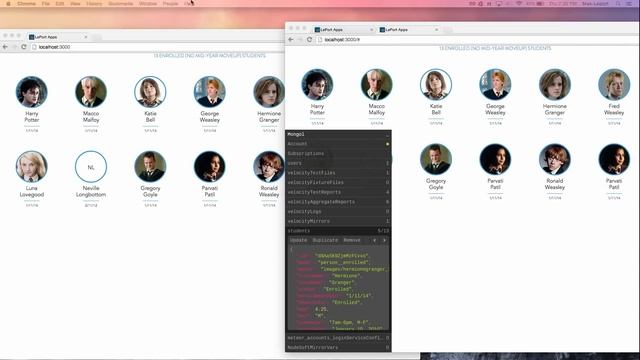640x360 pixels.
Task: Expand the velocityTestFiles collection
Action: pyautogui.click(x=338, y=173)
